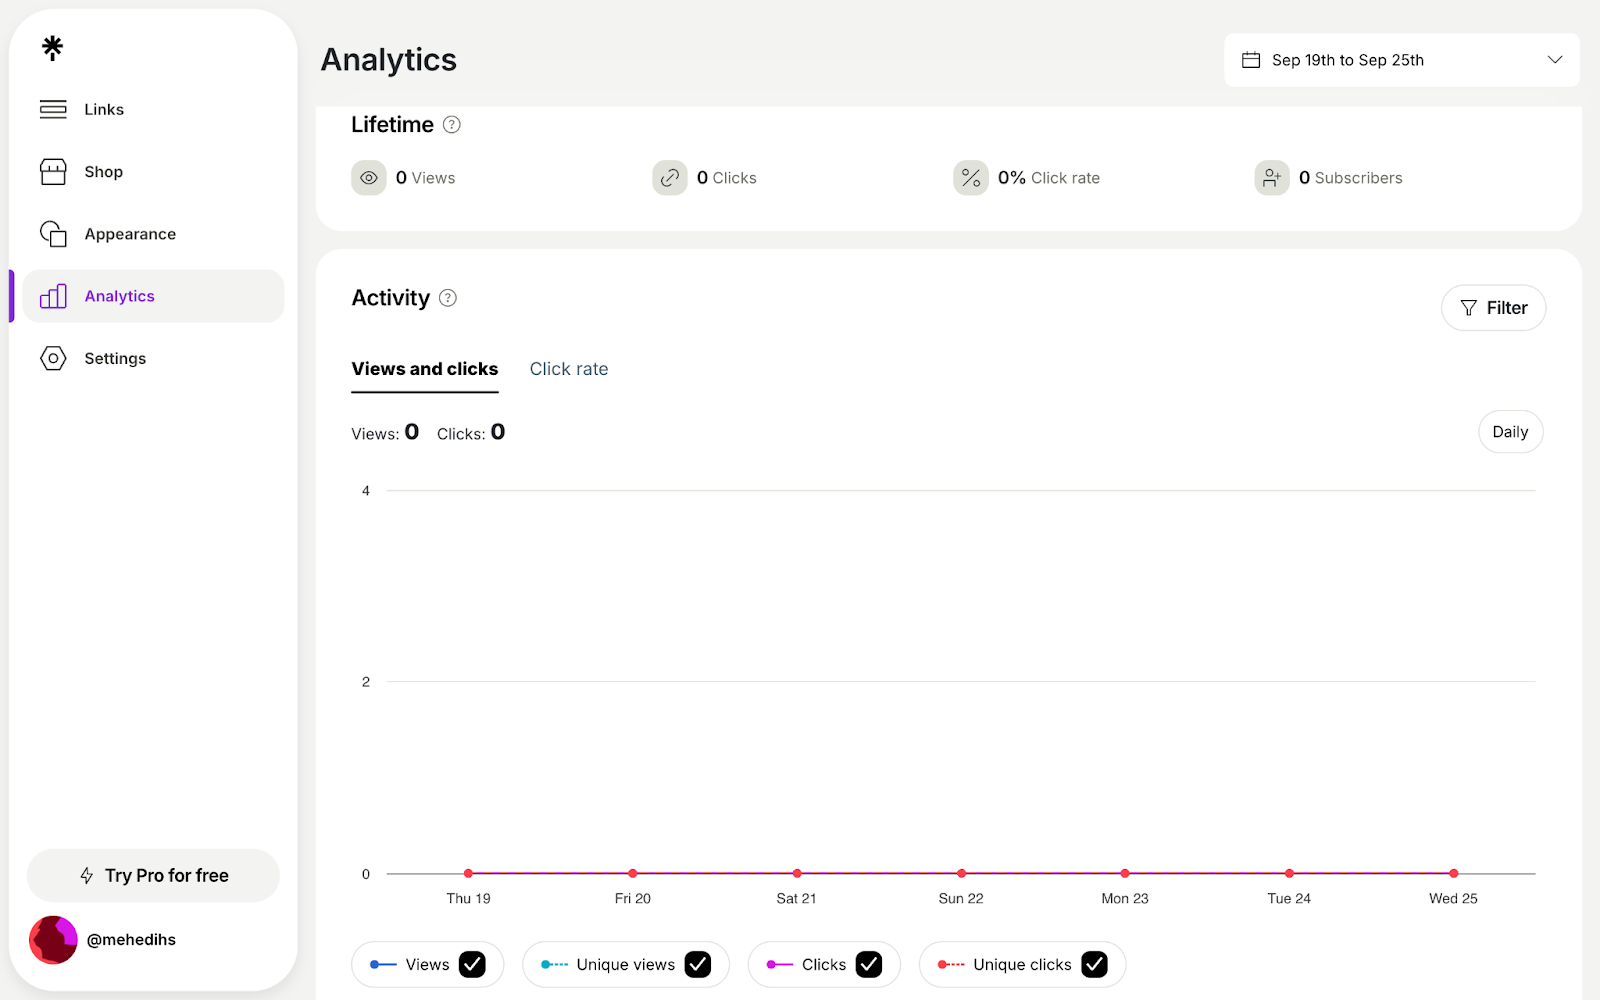Image resolution: width=1600 pixels, height=1000 pixels.
Task: Uncheck Unique clicks below the chart
Action: click(1094, 964)
